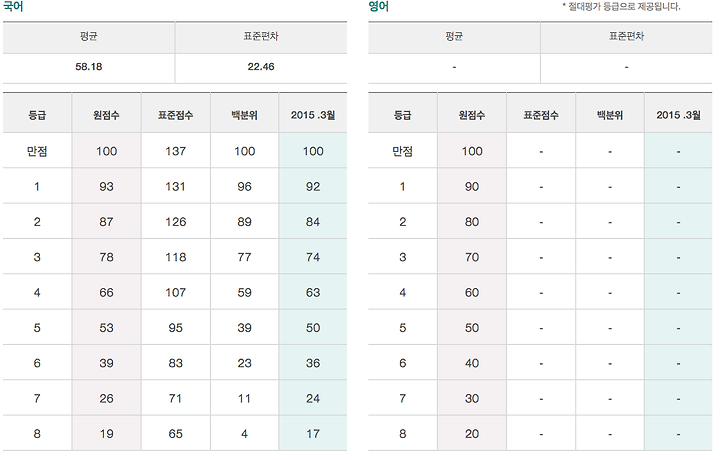The height and width of the screenshot is (460, 720).
Task: Click 영어 grade 6 원점수 40
Action: click(472, 363)
